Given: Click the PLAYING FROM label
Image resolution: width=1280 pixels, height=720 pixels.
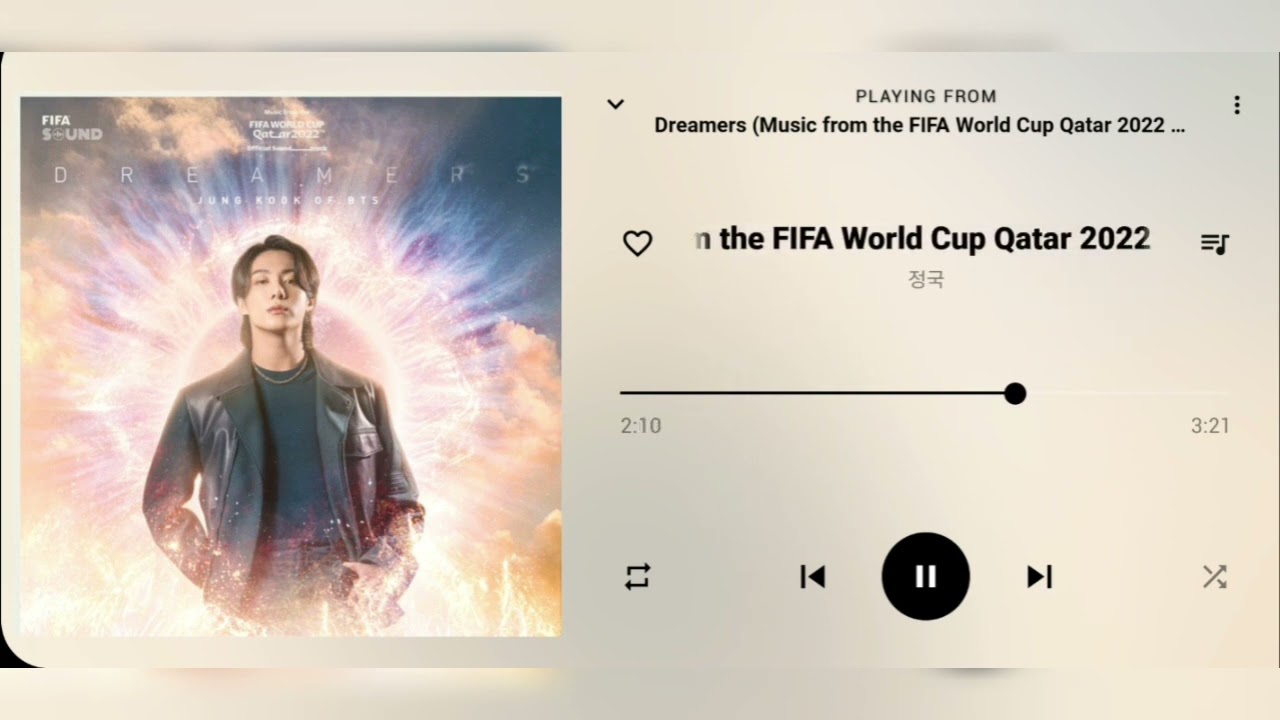Looking at the screenshot, I should [926, 96].
